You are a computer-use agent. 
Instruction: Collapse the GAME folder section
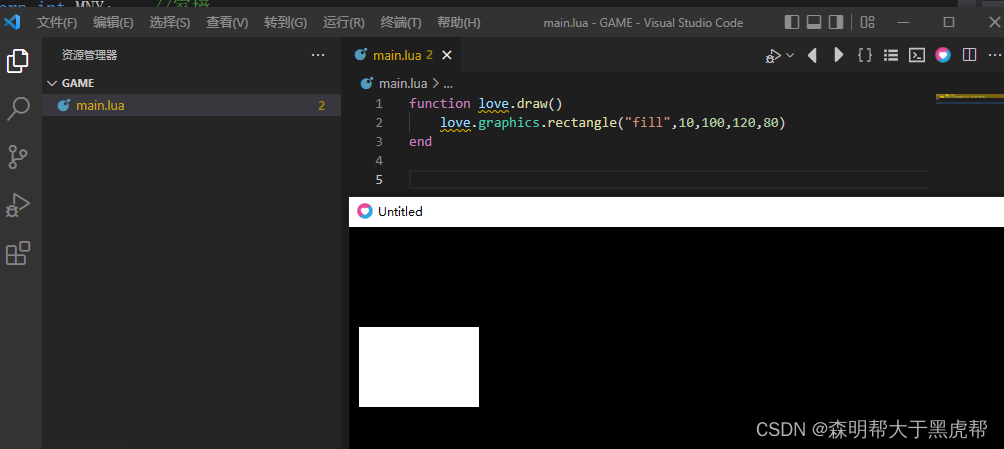[52, 83]
